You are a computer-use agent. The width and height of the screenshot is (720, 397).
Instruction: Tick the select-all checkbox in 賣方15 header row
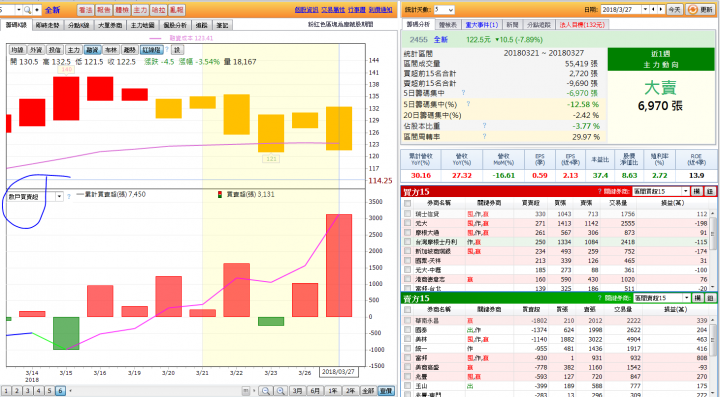[407, 310]
